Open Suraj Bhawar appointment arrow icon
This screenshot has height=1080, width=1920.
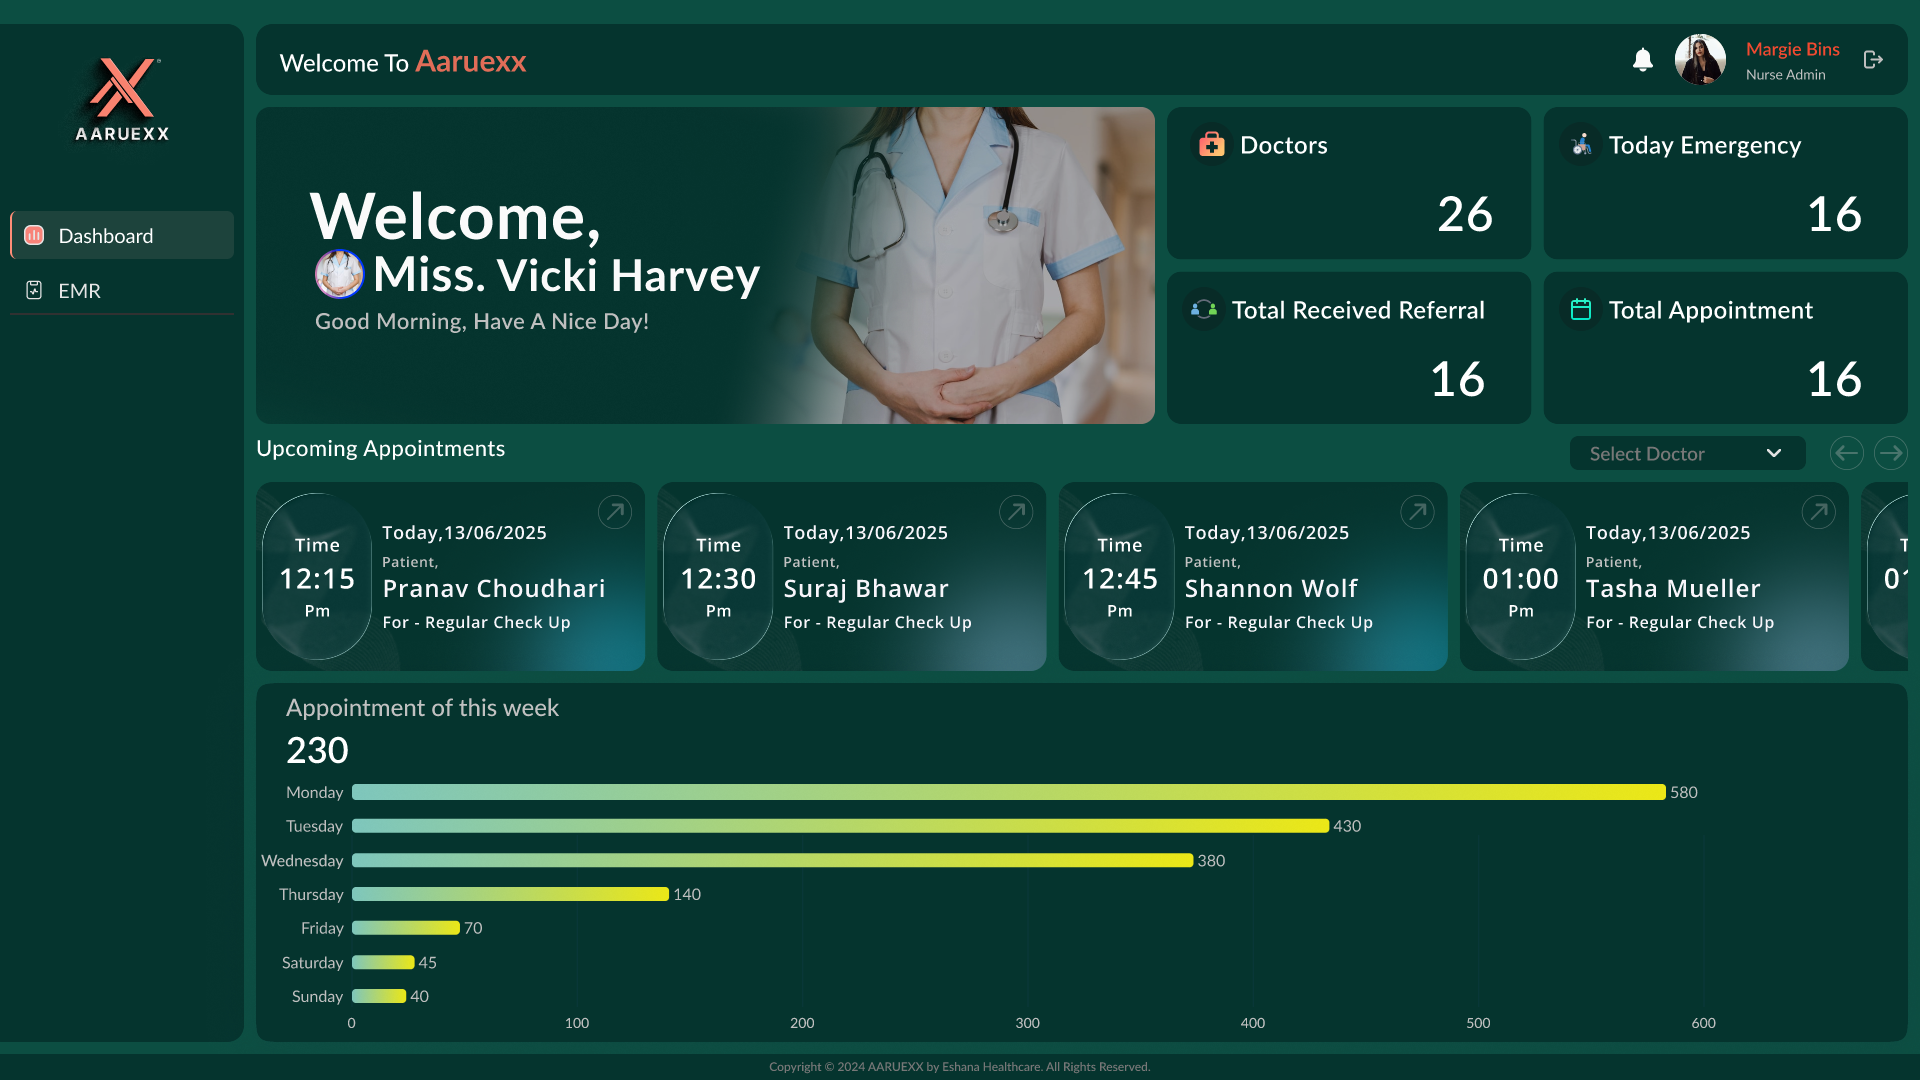pos(1016,512)
